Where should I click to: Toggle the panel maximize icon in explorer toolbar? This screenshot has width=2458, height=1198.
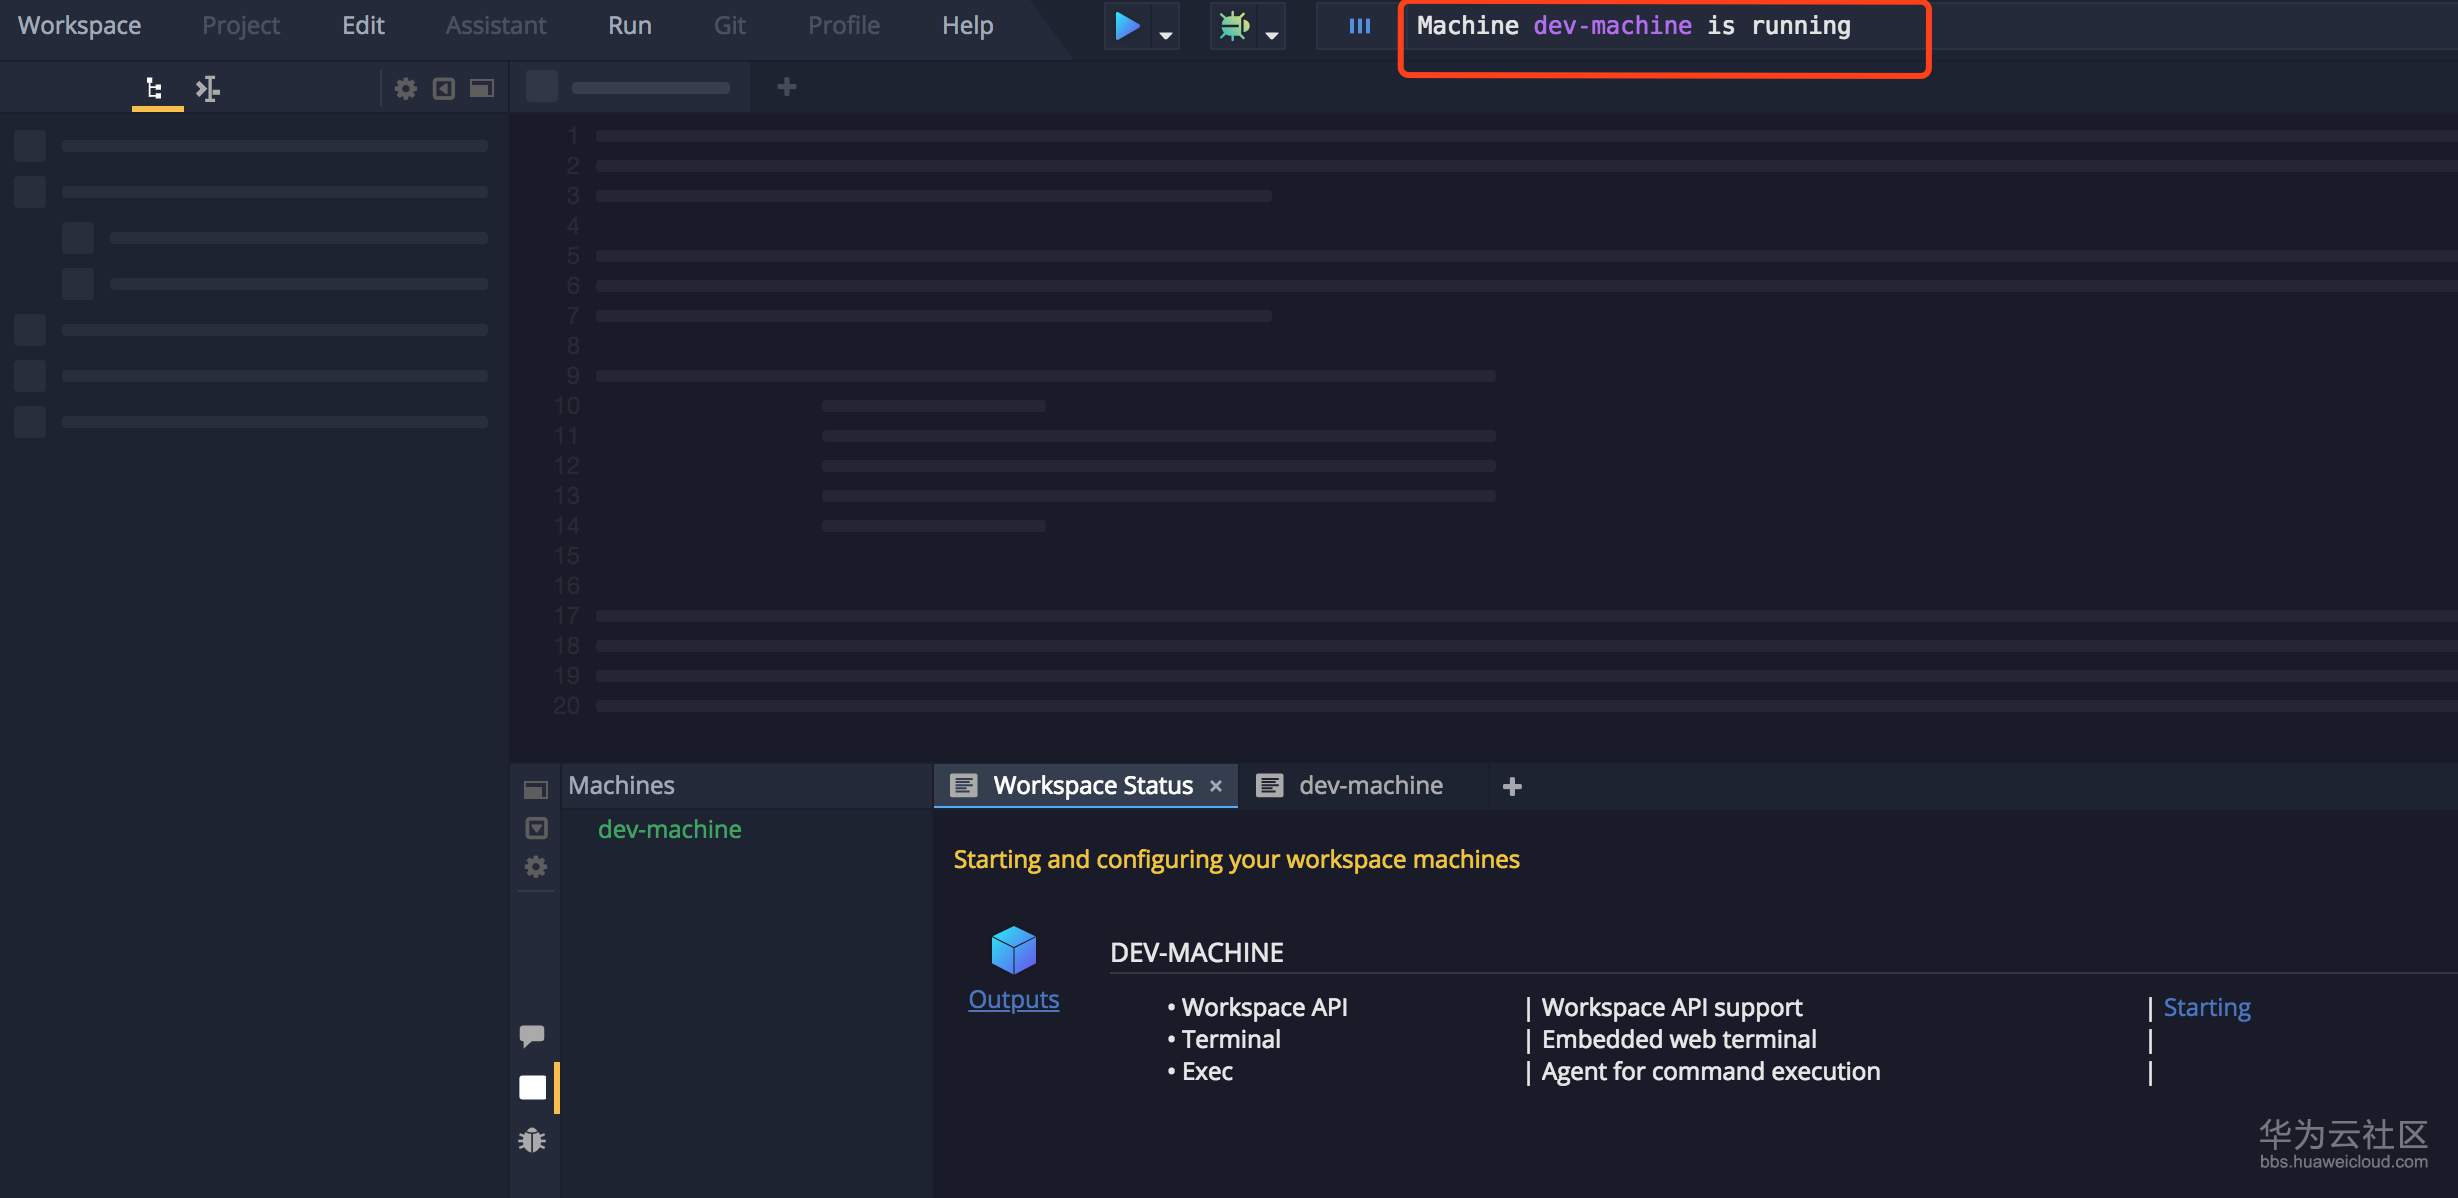coord(482,89)
